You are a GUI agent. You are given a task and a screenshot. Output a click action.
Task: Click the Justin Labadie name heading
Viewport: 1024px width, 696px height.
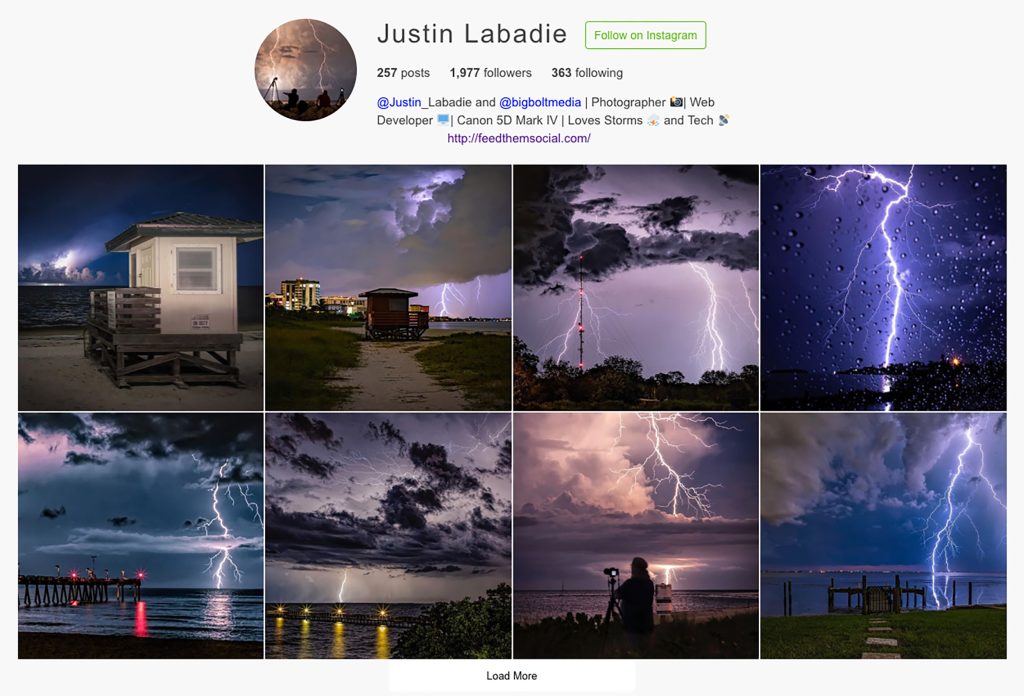[x=472, y=34]
